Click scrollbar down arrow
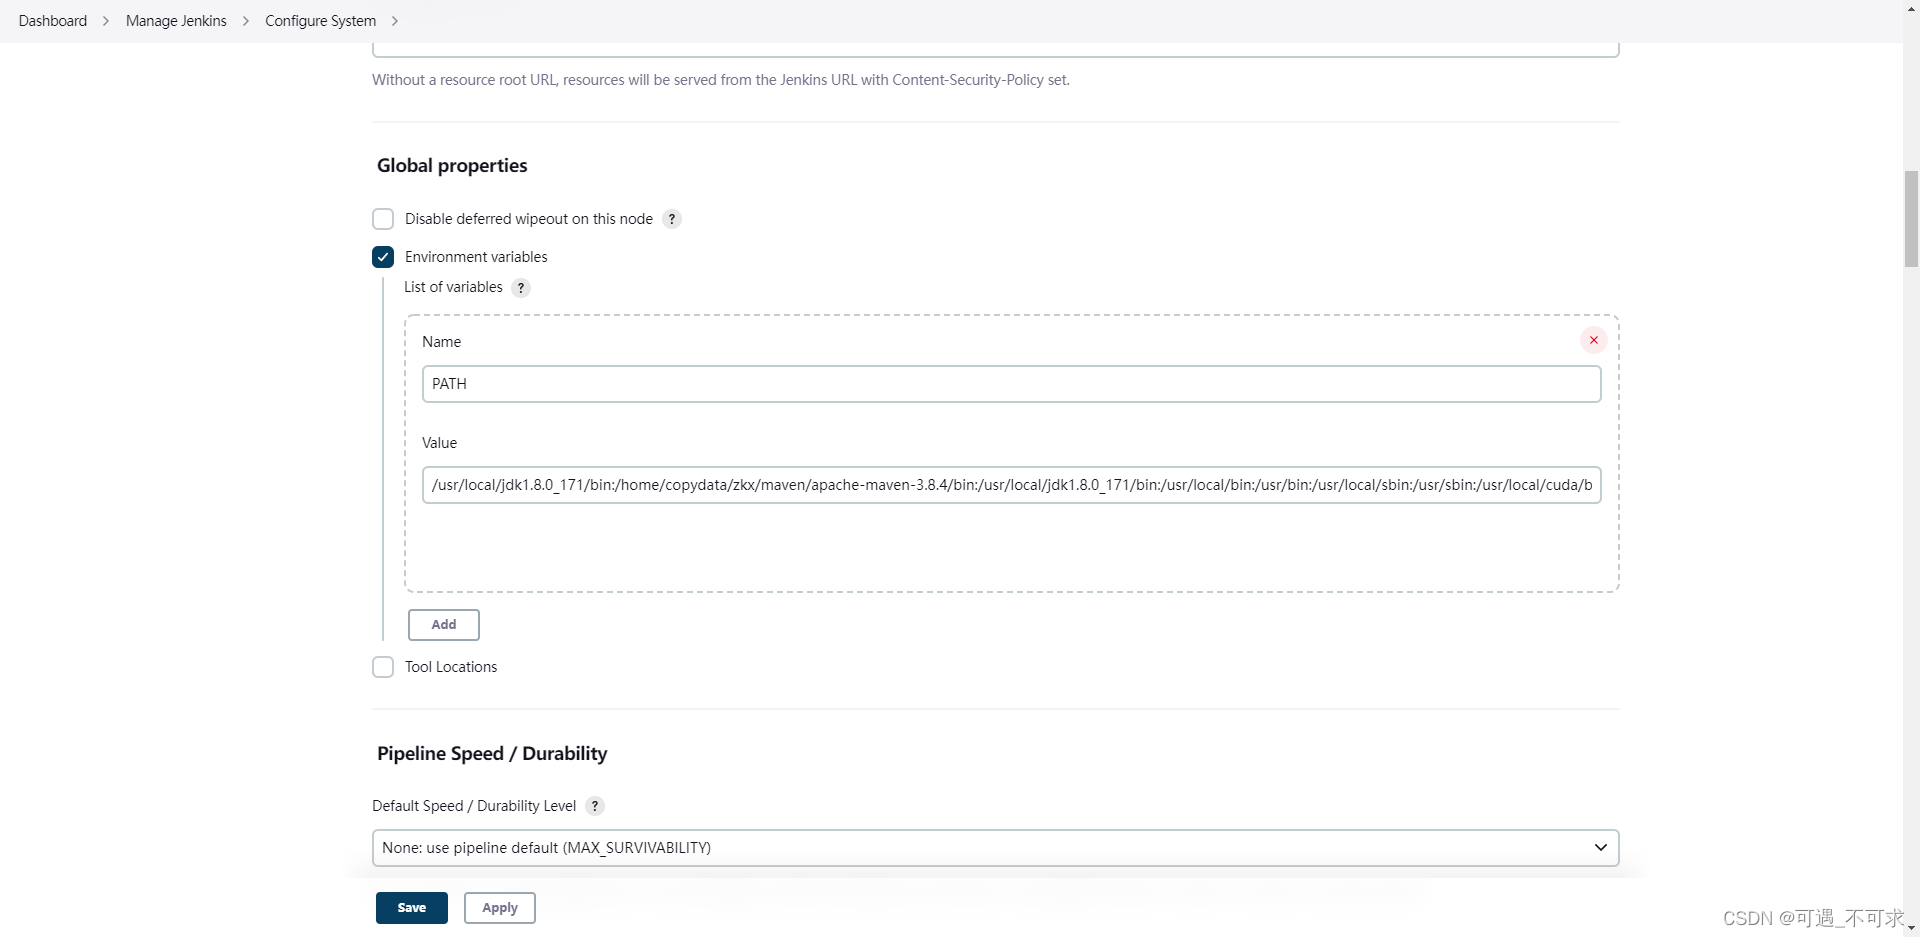This screenshot has height=937, width=1920. [1911, 929]
